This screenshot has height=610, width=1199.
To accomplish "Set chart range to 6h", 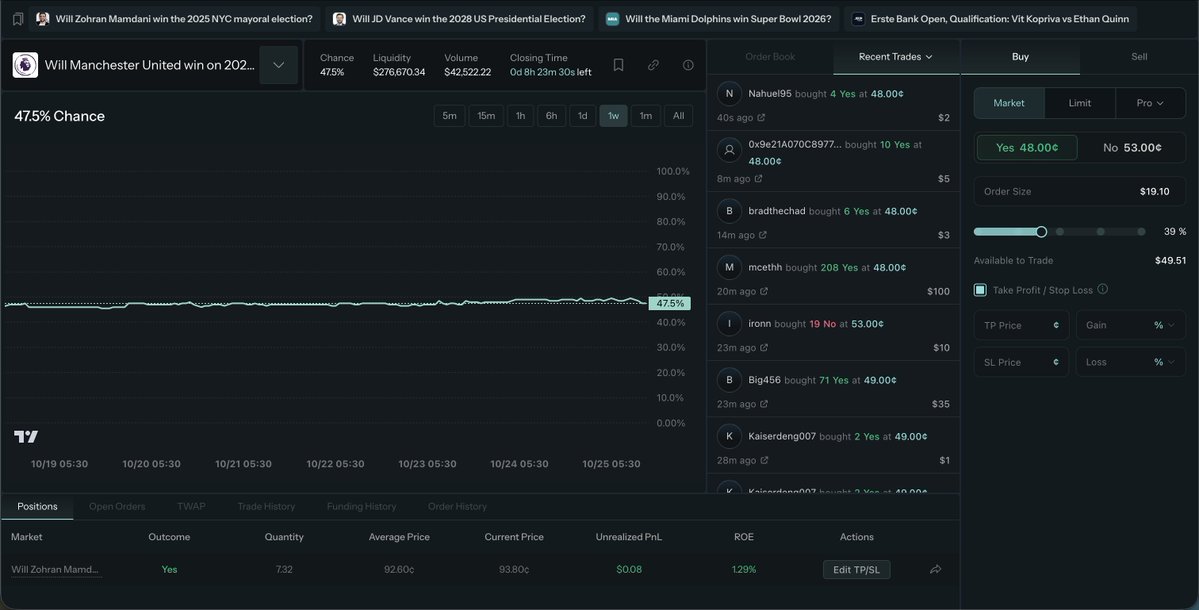I will click(551, 116).
